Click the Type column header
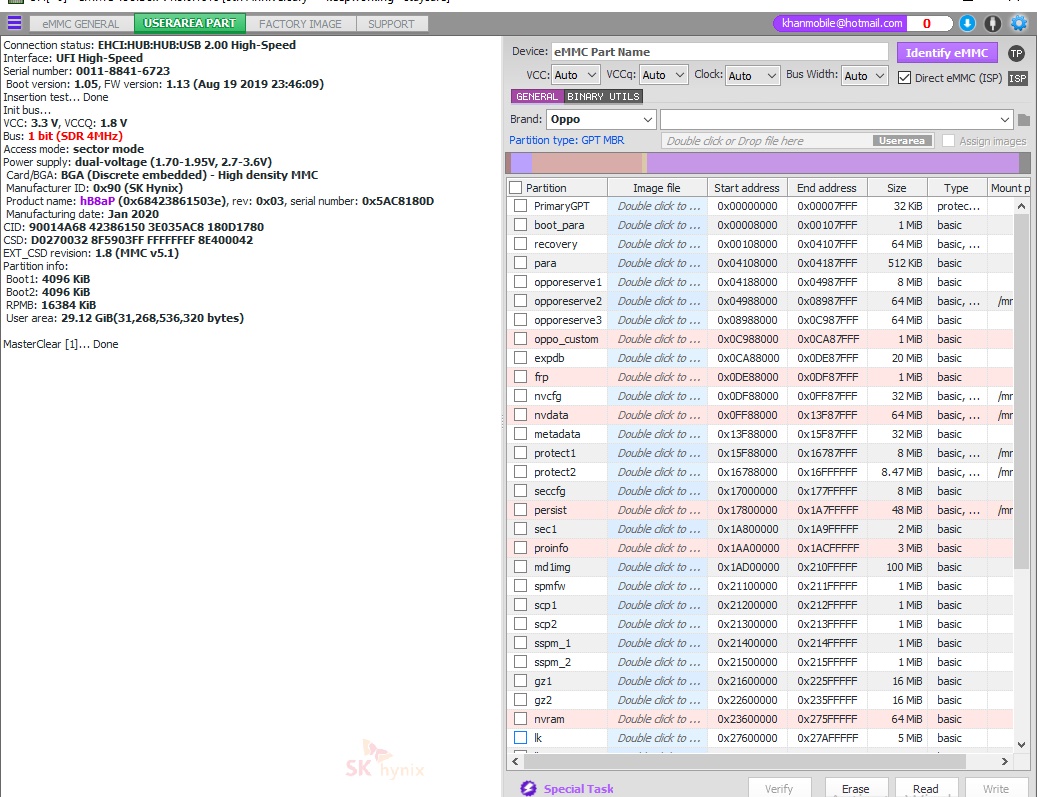Viewport: 1037px width, 797px height. (x=956, y=188)
